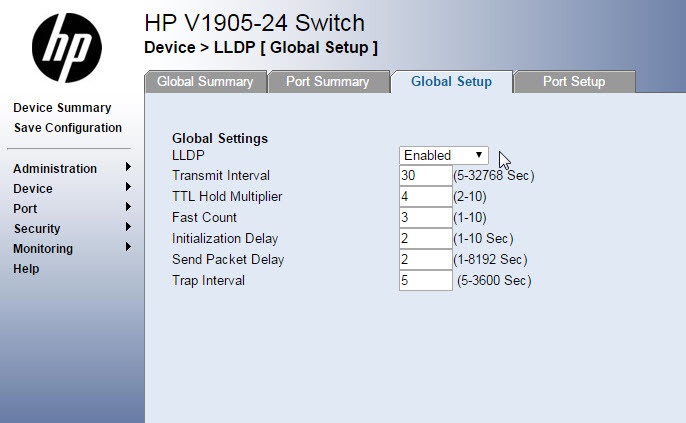Open the LLDP Enabled dropdown

point(444,155)
